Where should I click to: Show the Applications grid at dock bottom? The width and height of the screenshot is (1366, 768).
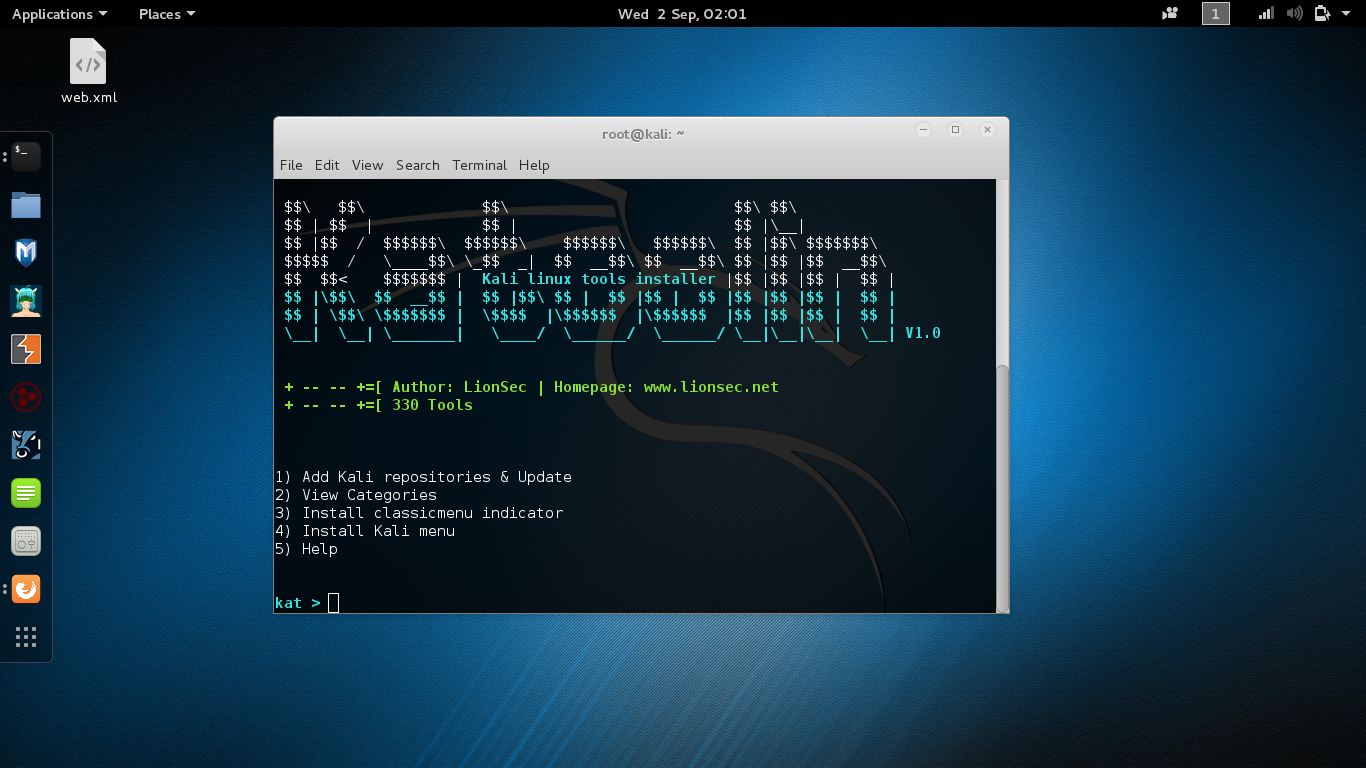24,637
